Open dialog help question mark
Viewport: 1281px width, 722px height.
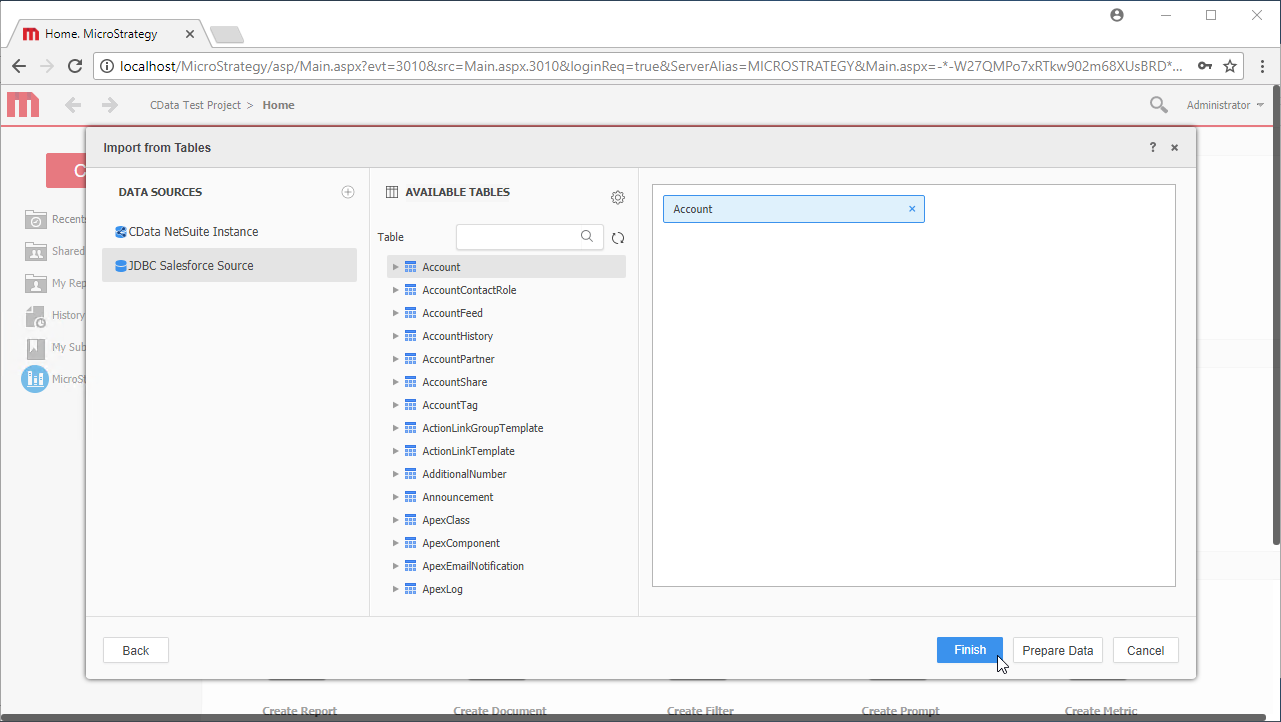click(1153, 147)
